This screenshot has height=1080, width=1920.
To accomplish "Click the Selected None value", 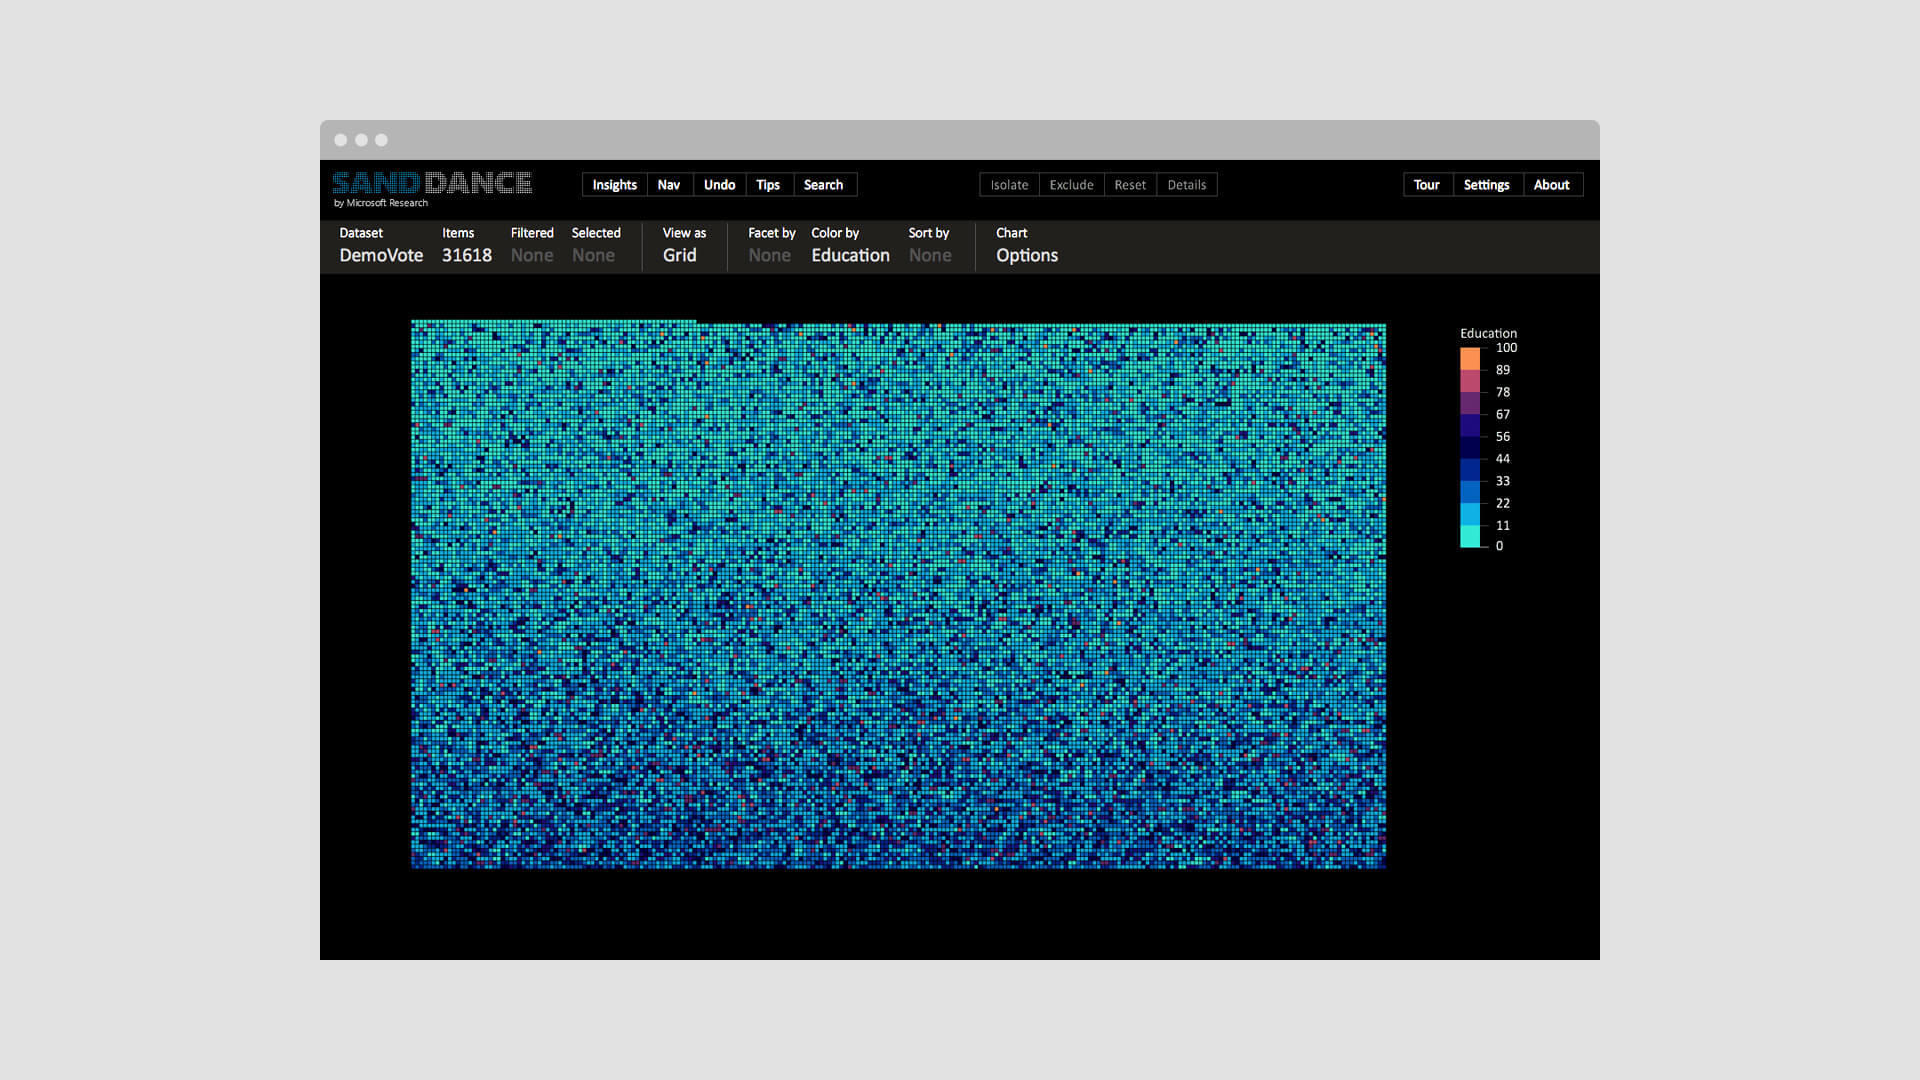I will coord(594,255).
